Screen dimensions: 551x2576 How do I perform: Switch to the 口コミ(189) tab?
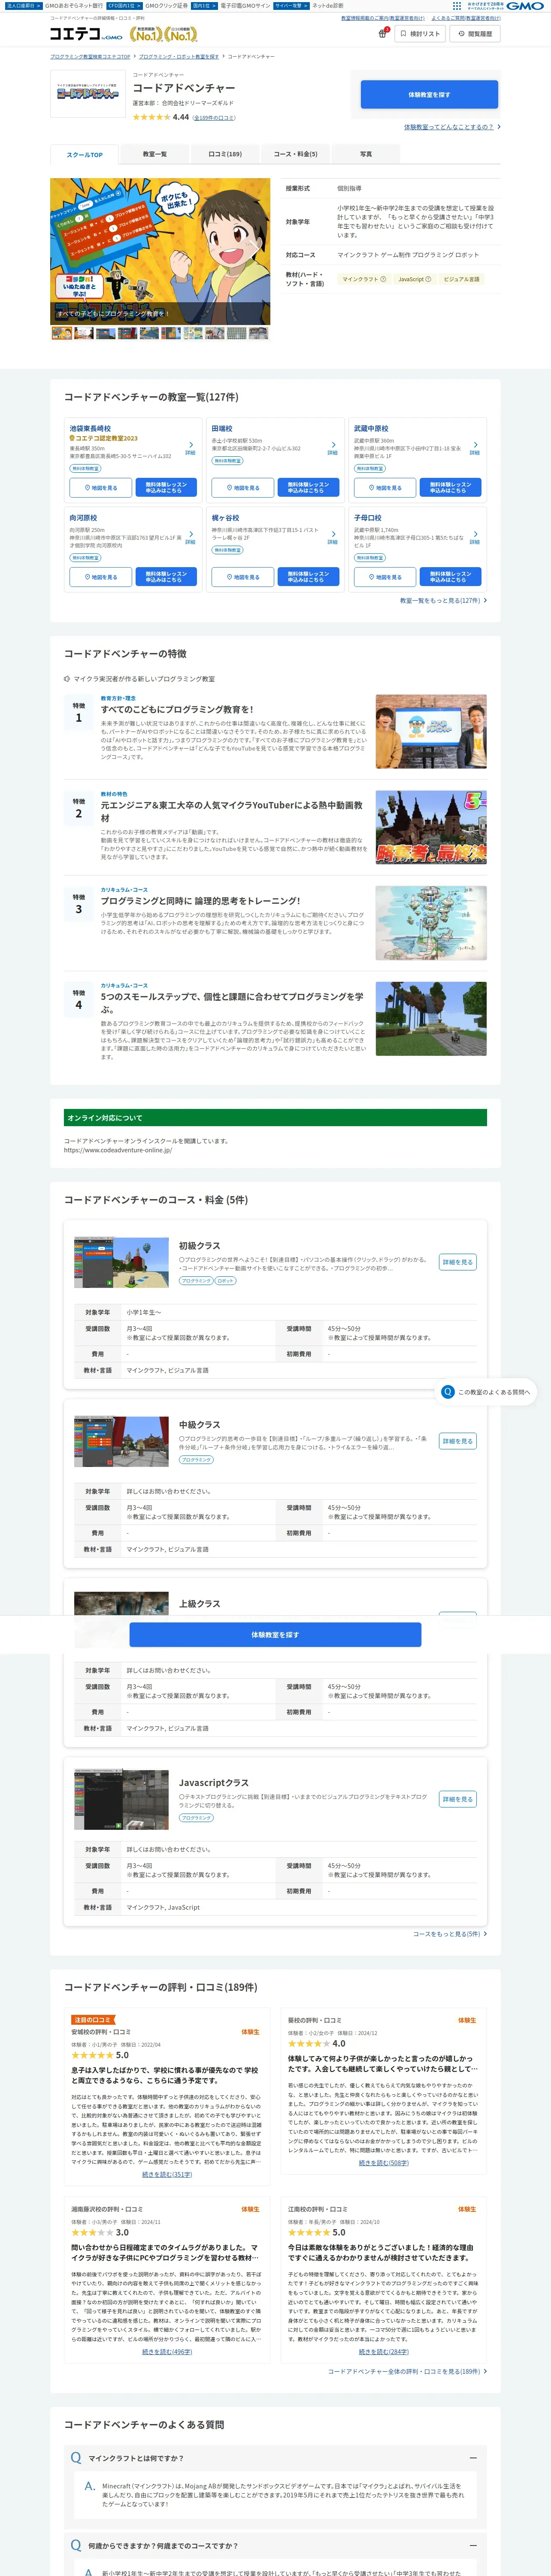tap(225, 154)
